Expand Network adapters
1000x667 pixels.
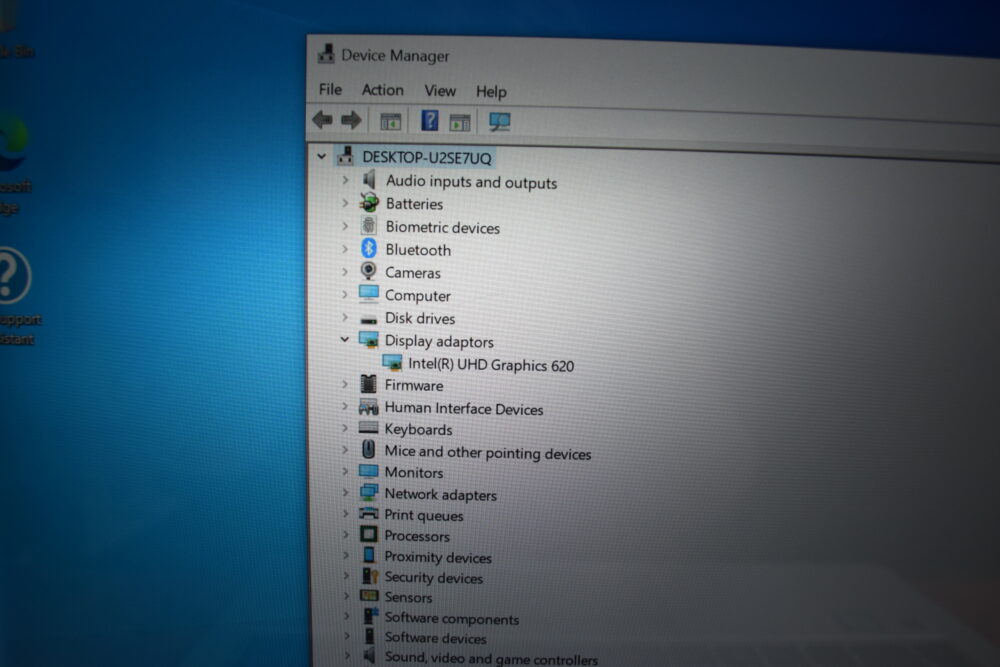[345, 492]
